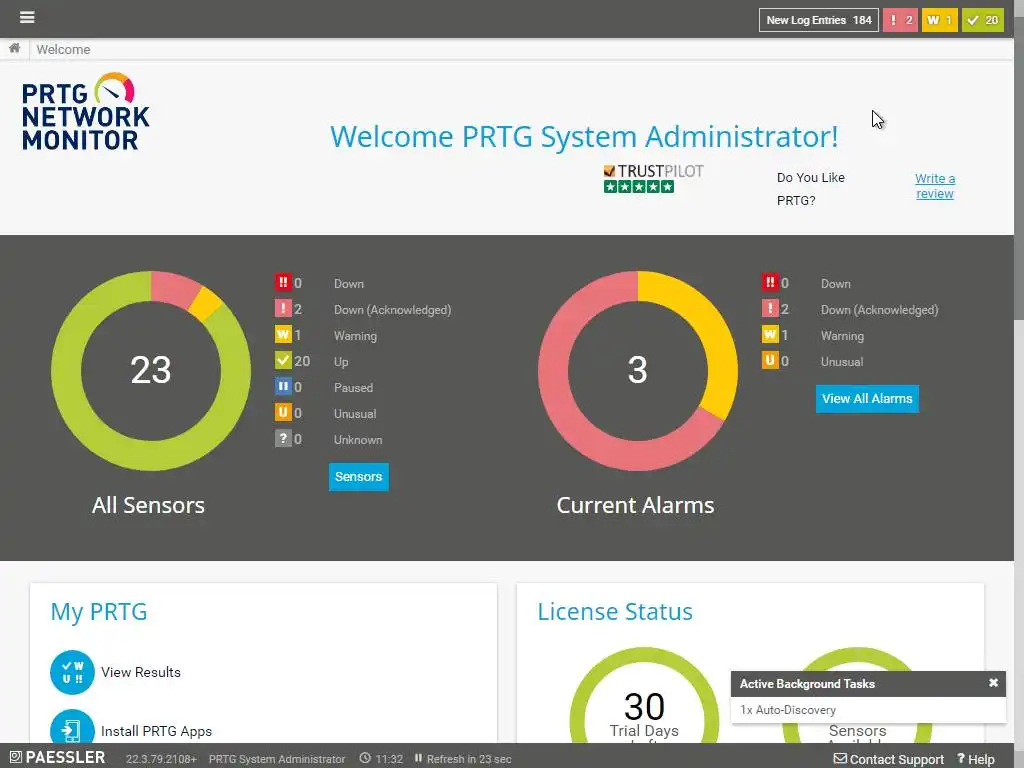Click Up checkmark icon in sensors legend

pyautogui.click(x=283, y=360)
